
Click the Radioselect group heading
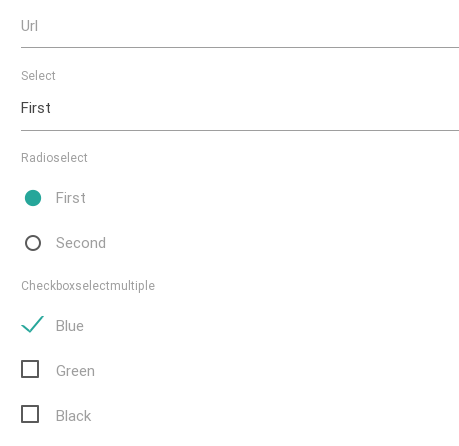pyautogui.click(x=54, y=158)
